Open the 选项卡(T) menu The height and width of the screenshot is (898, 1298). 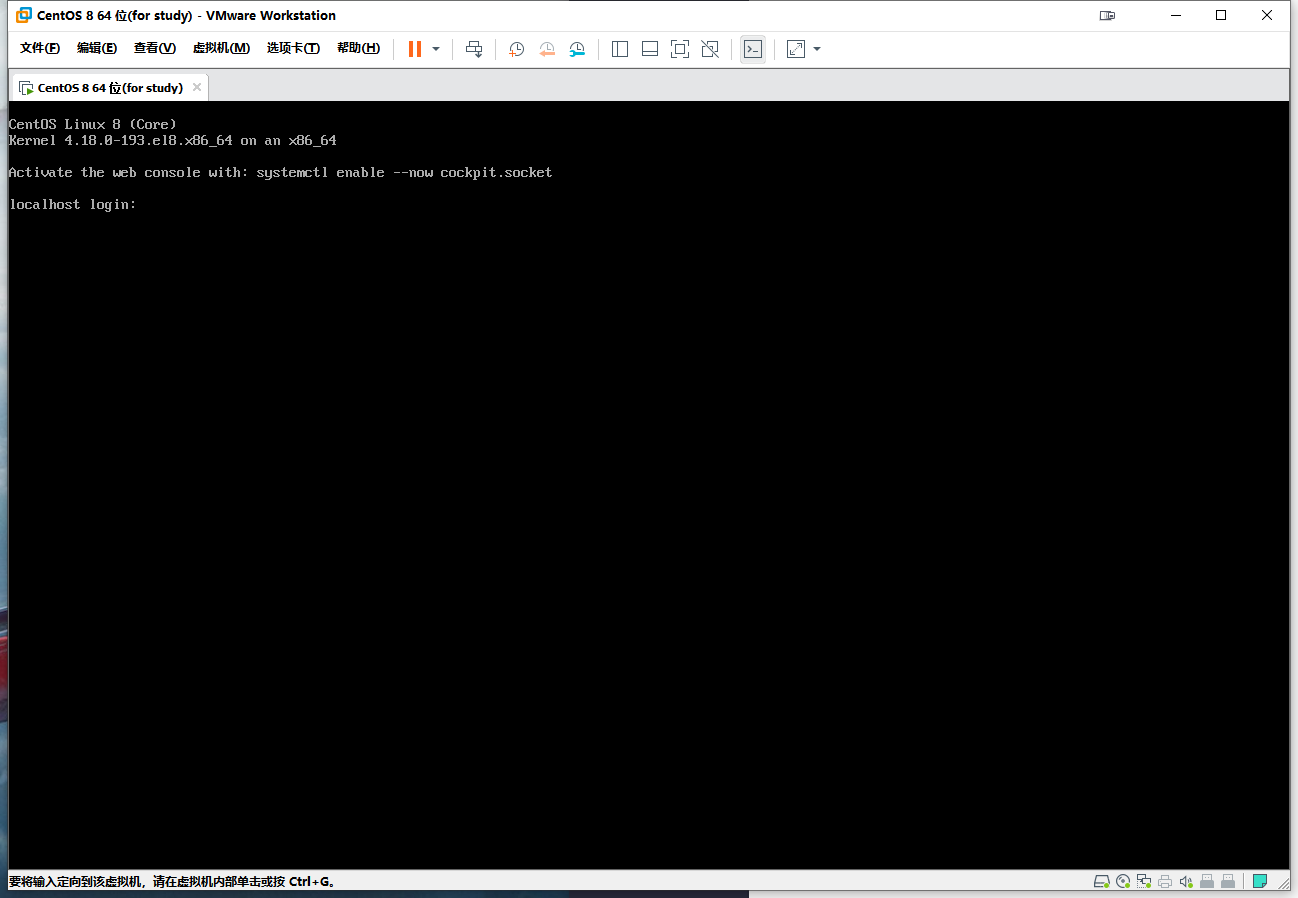click(293, 48)
